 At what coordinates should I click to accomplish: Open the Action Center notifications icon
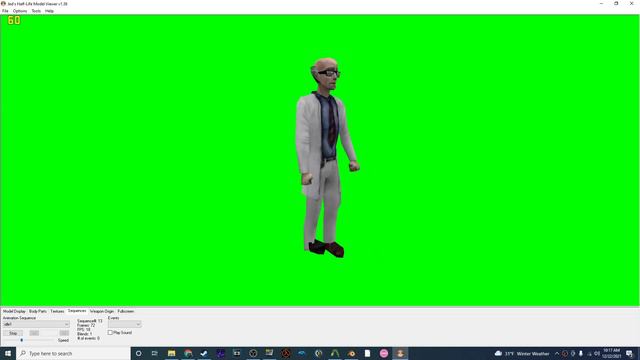pos(629,353)
